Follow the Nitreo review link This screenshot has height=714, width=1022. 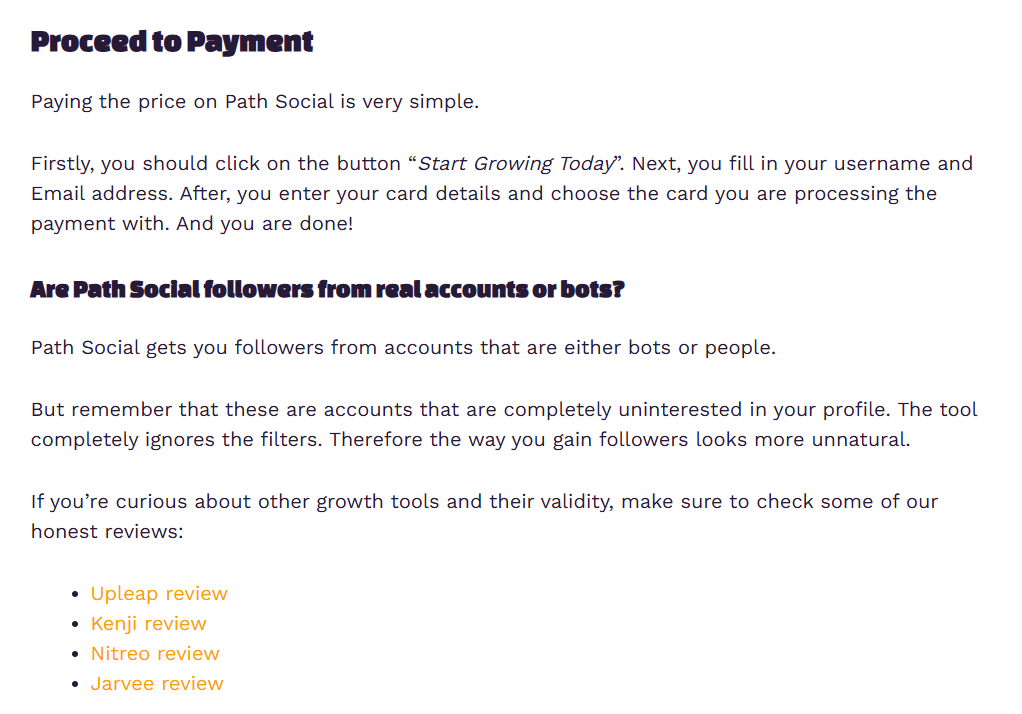click(x=155, y=654)
